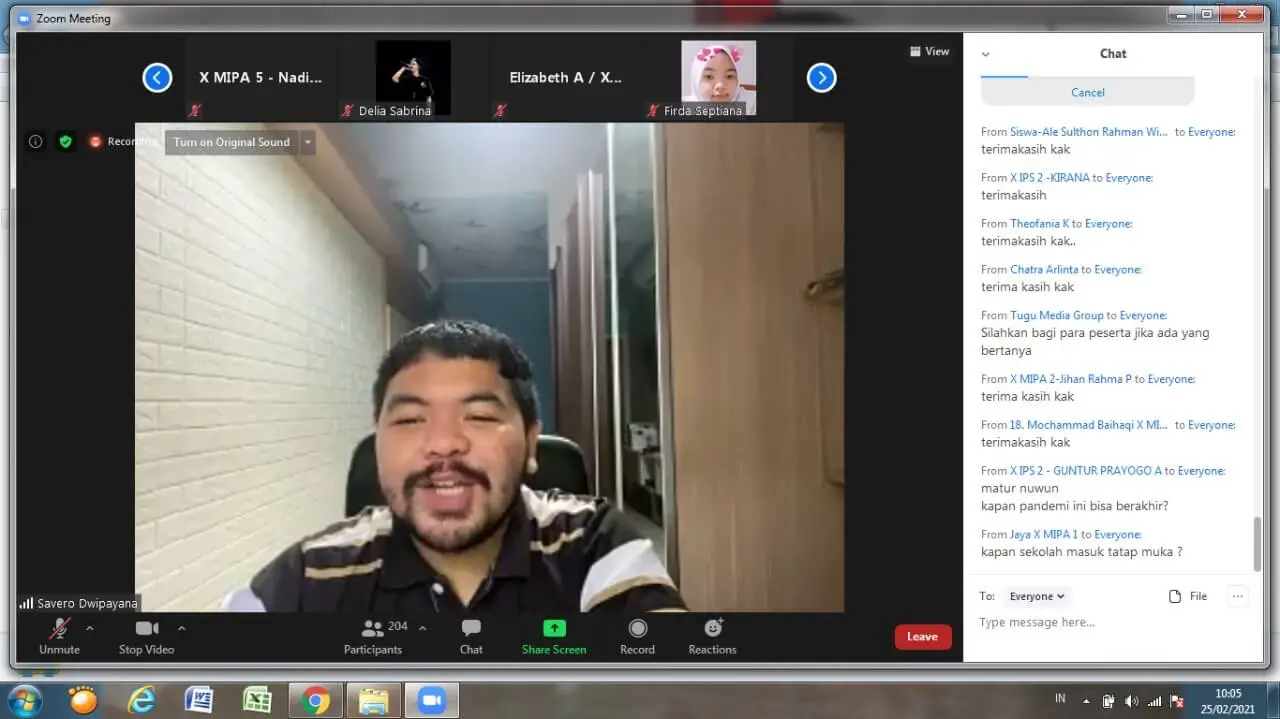Image resolution: width=1280 pixels, height=719 pixels.
Task: Select X MIPA 5 - Nadi participant tile
Action: point(260,78)
